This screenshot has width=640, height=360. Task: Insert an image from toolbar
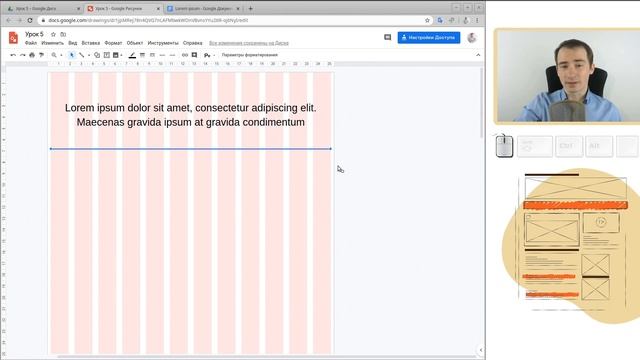[x=116, y=55]
